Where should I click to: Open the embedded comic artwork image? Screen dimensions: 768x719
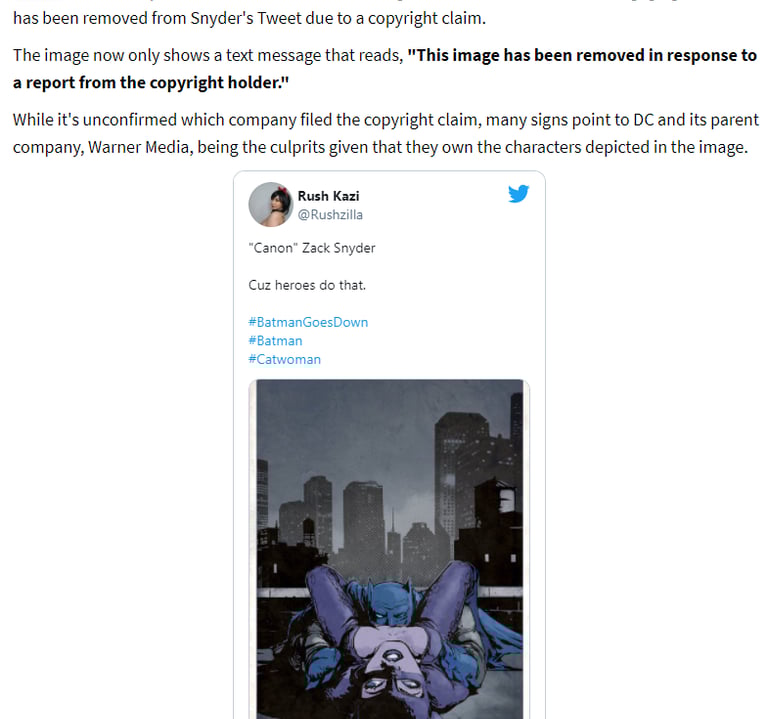click(389, 549)
